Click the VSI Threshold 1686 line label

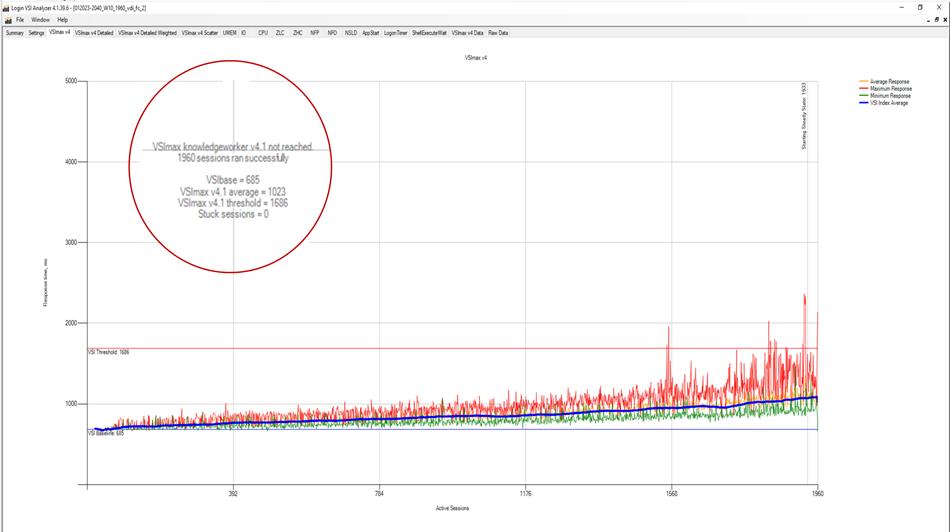coord(109,352)
